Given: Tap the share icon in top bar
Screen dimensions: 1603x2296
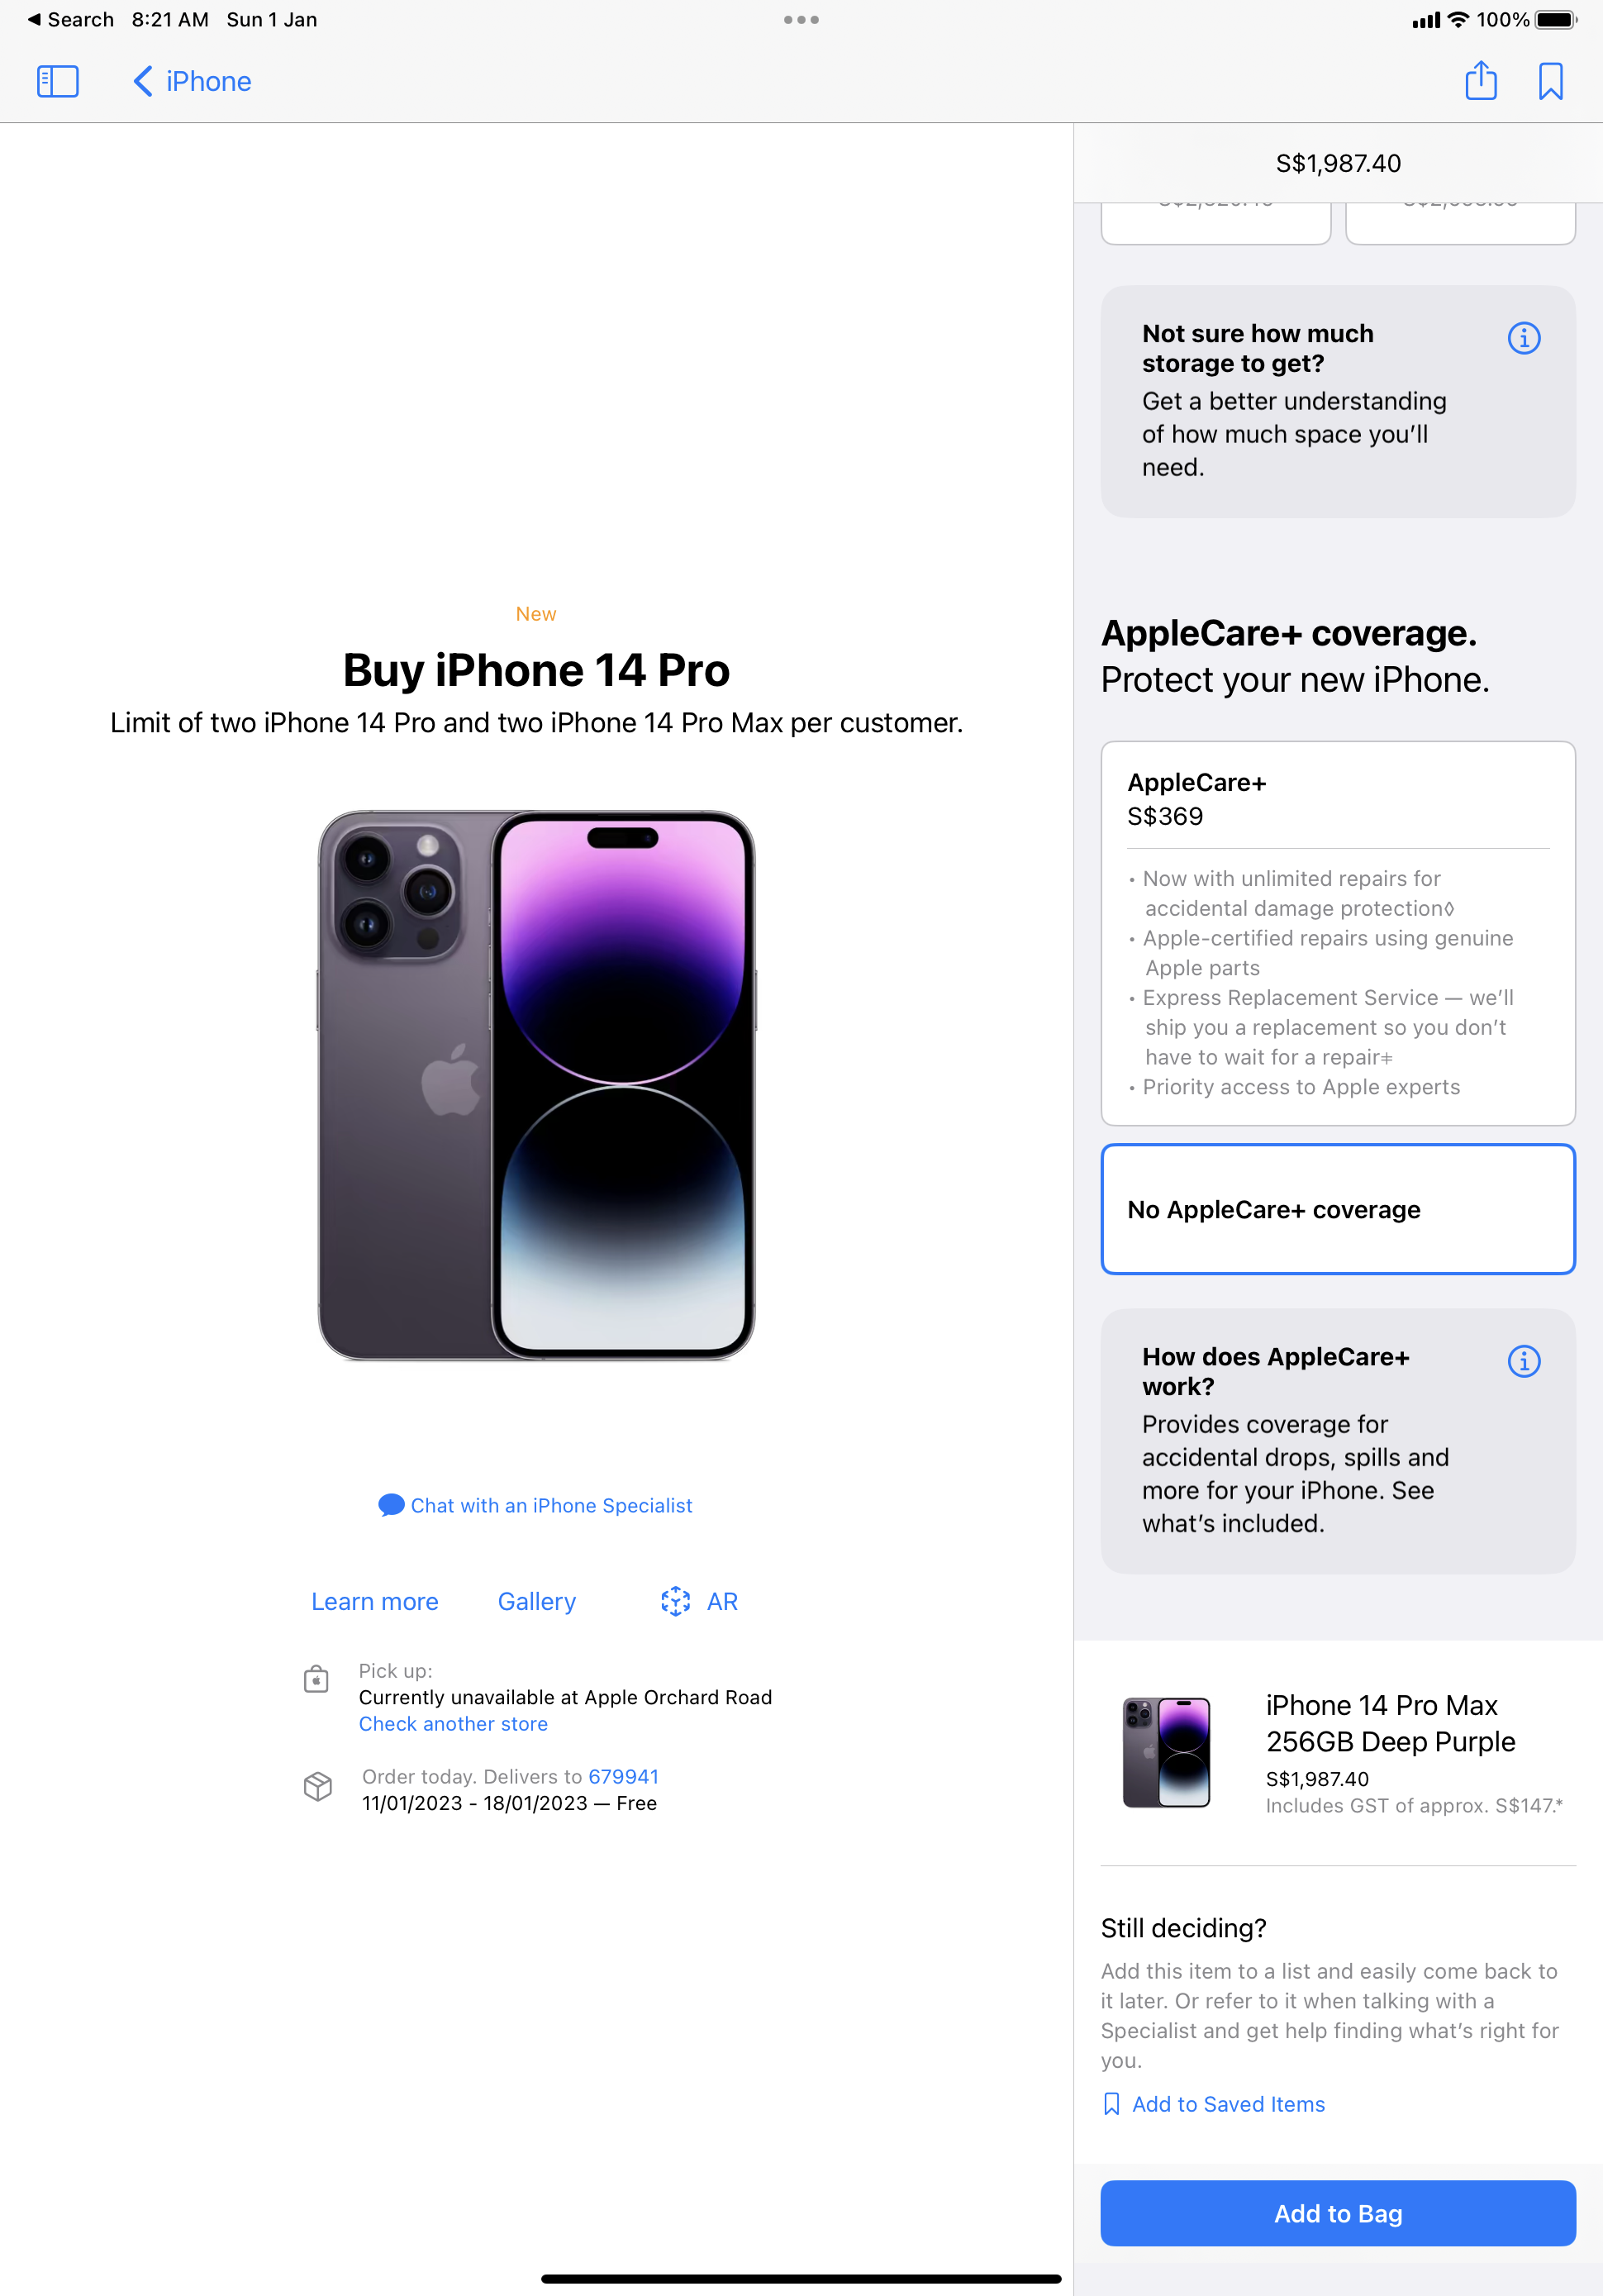Looking at the screenshot, I should click(x=1480, y=80).
